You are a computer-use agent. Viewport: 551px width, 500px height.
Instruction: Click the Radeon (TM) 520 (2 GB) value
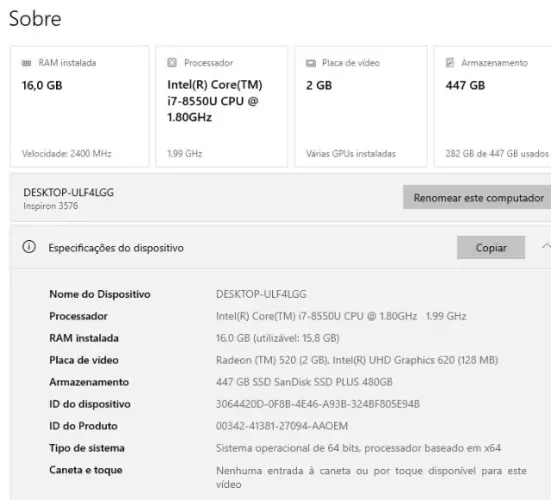(x=357, y=360)
